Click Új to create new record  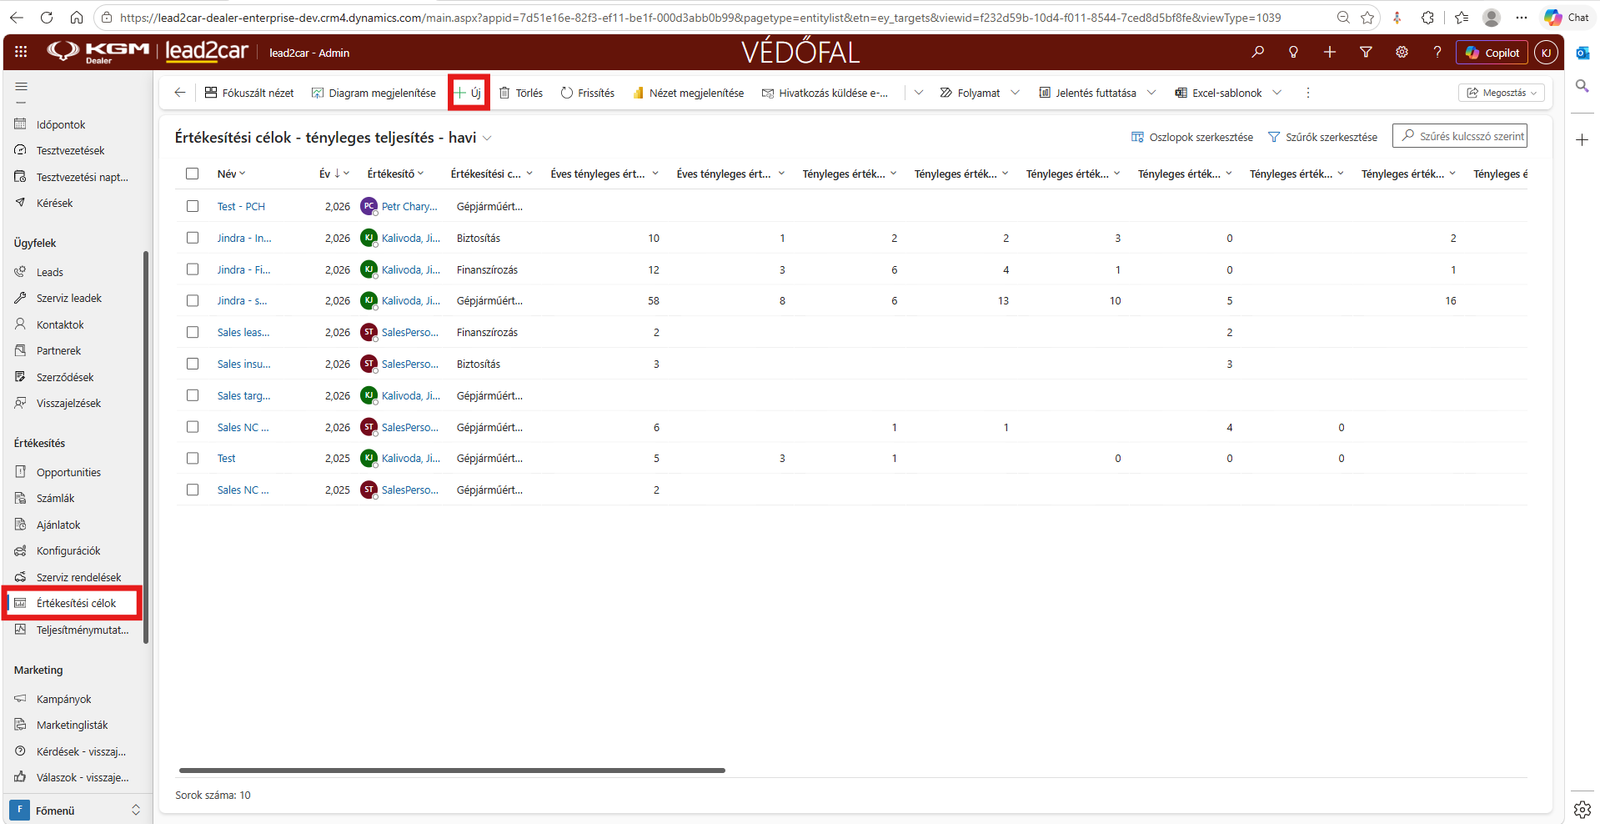(x=468, y=93)
